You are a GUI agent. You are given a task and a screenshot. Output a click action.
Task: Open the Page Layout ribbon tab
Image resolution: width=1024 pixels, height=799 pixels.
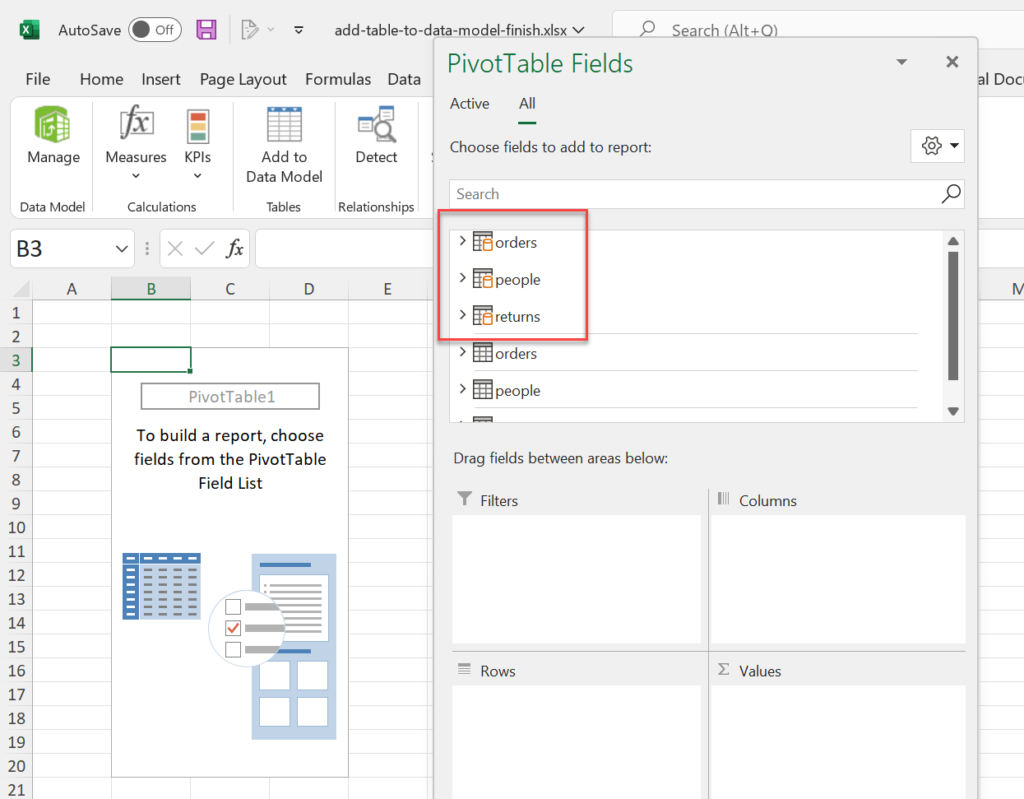coord(243,79)
